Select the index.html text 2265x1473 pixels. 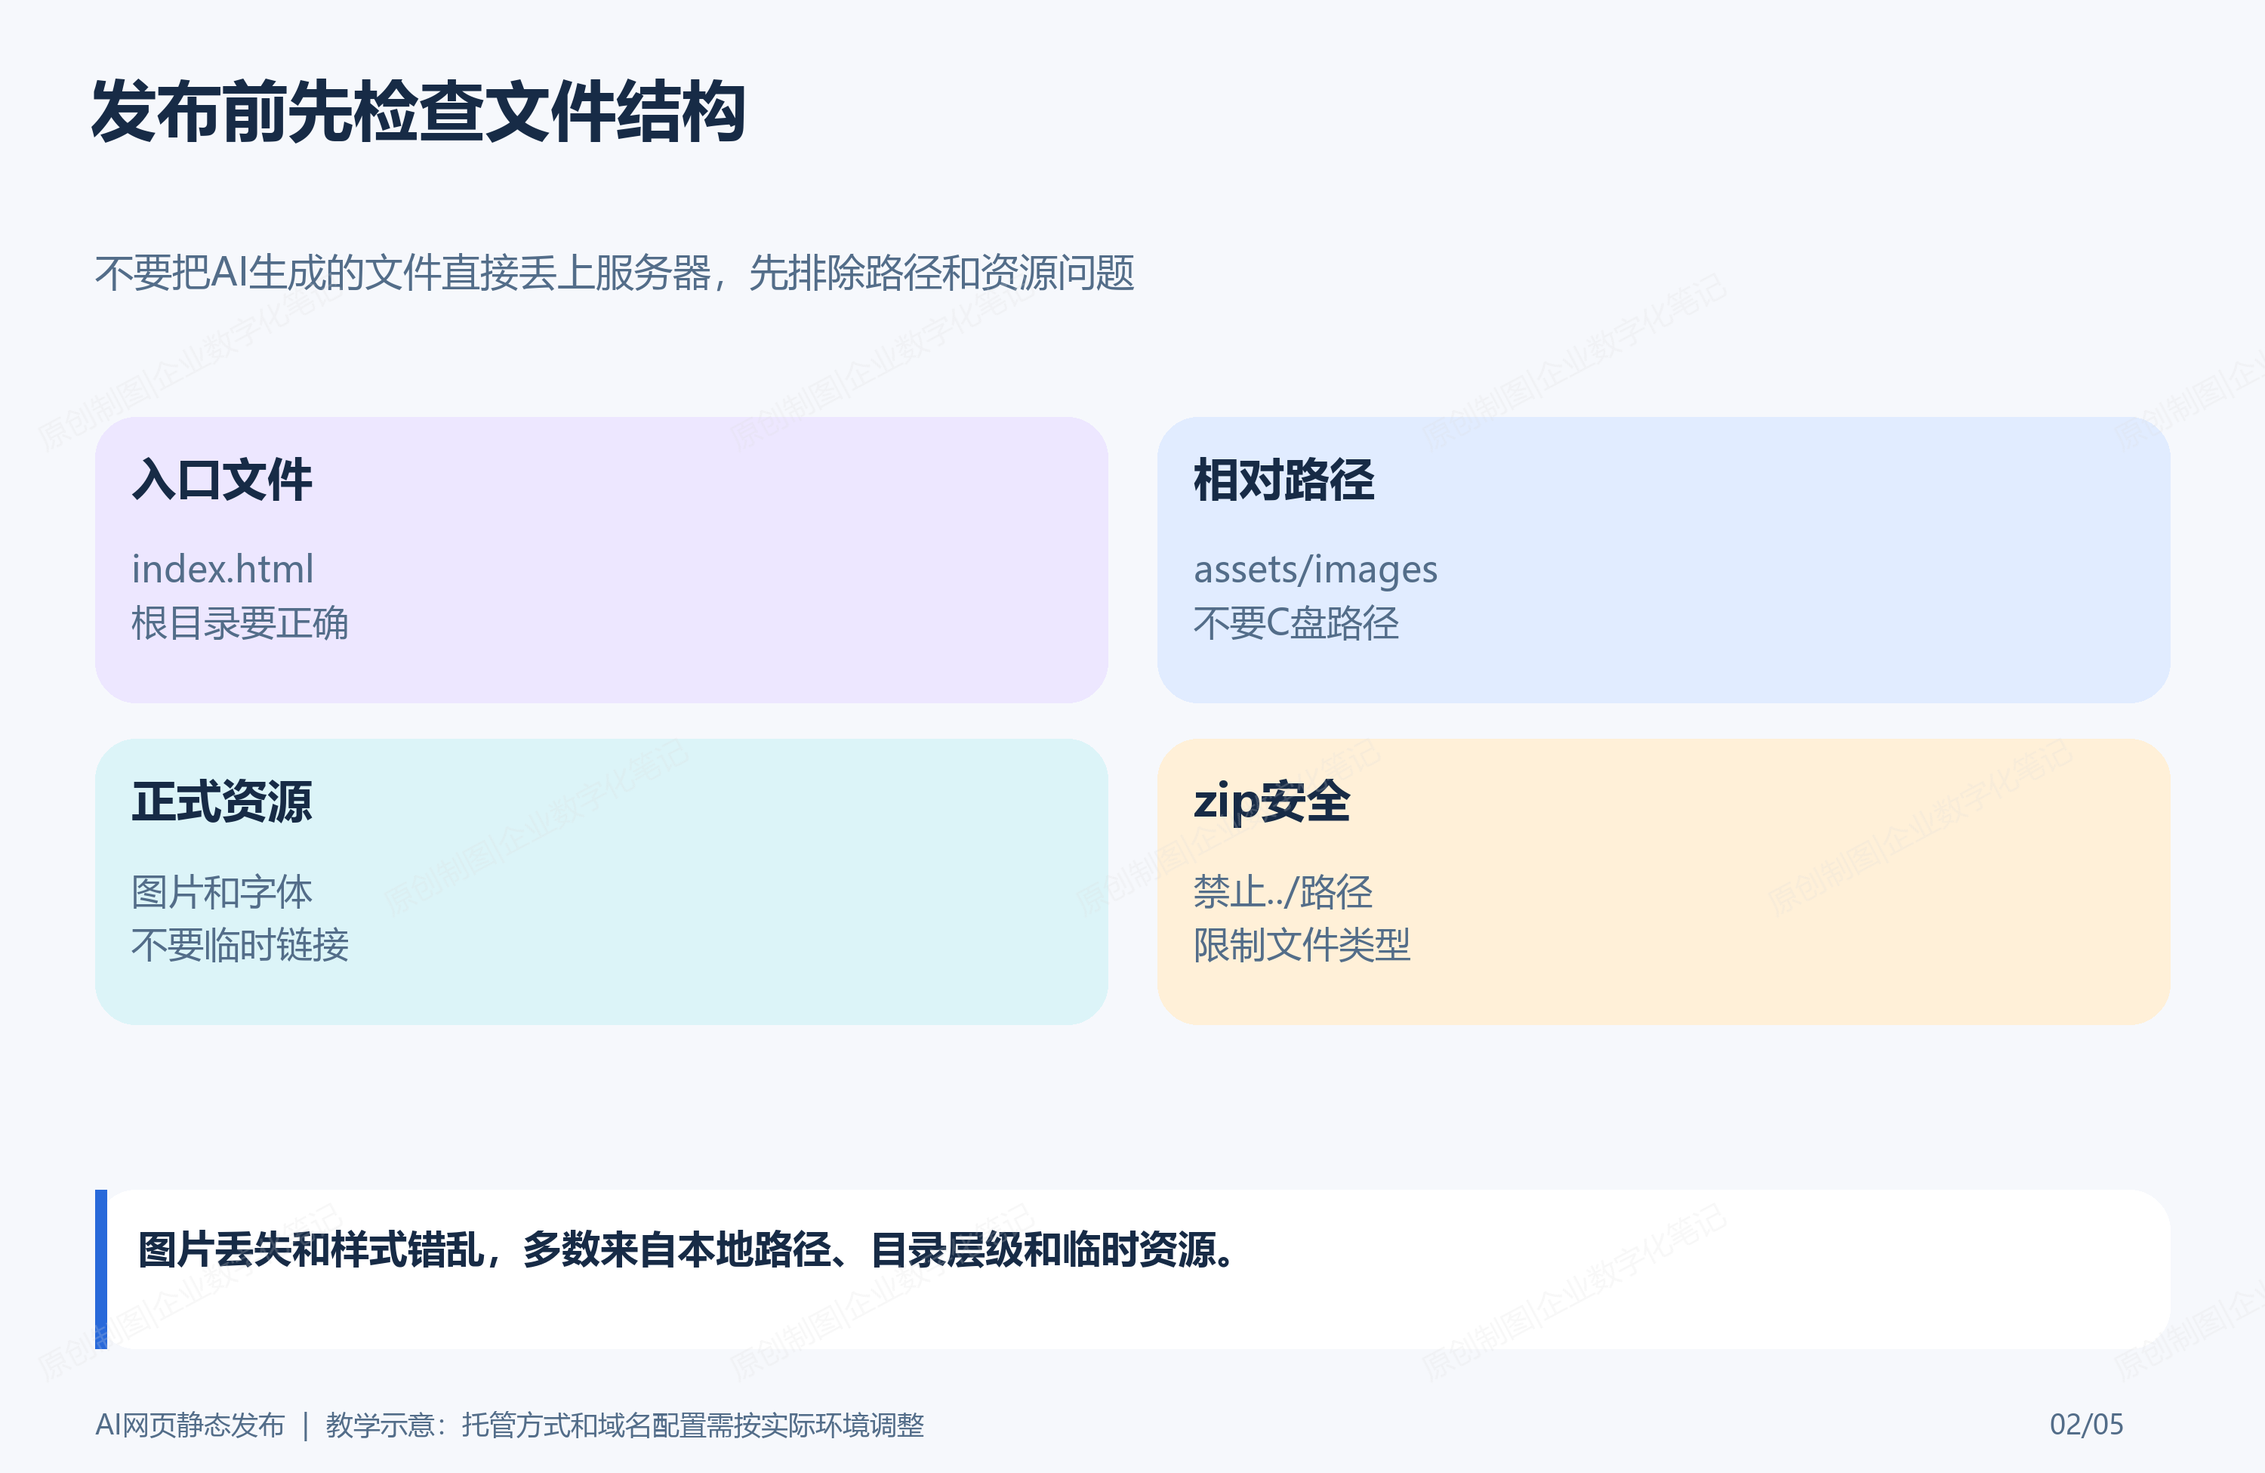222,569
